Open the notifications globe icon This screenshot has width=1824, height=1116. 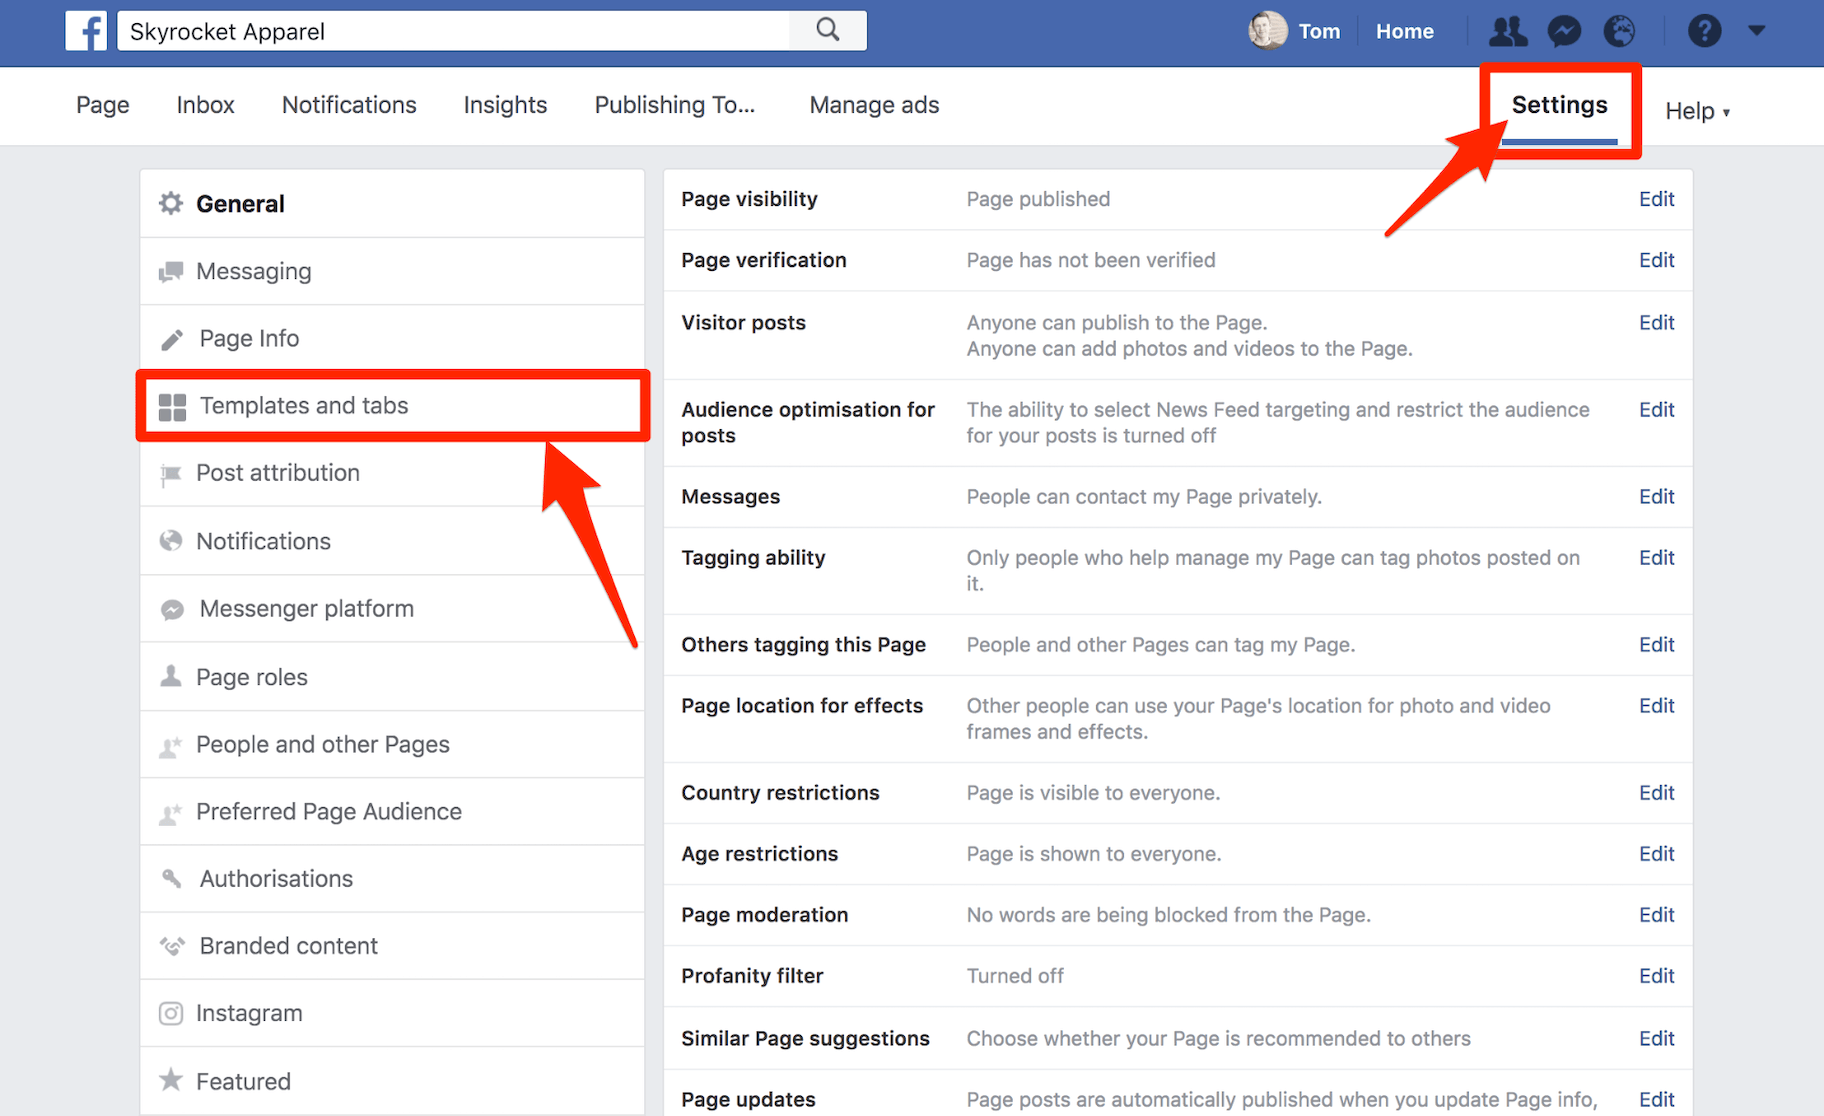1620,31
